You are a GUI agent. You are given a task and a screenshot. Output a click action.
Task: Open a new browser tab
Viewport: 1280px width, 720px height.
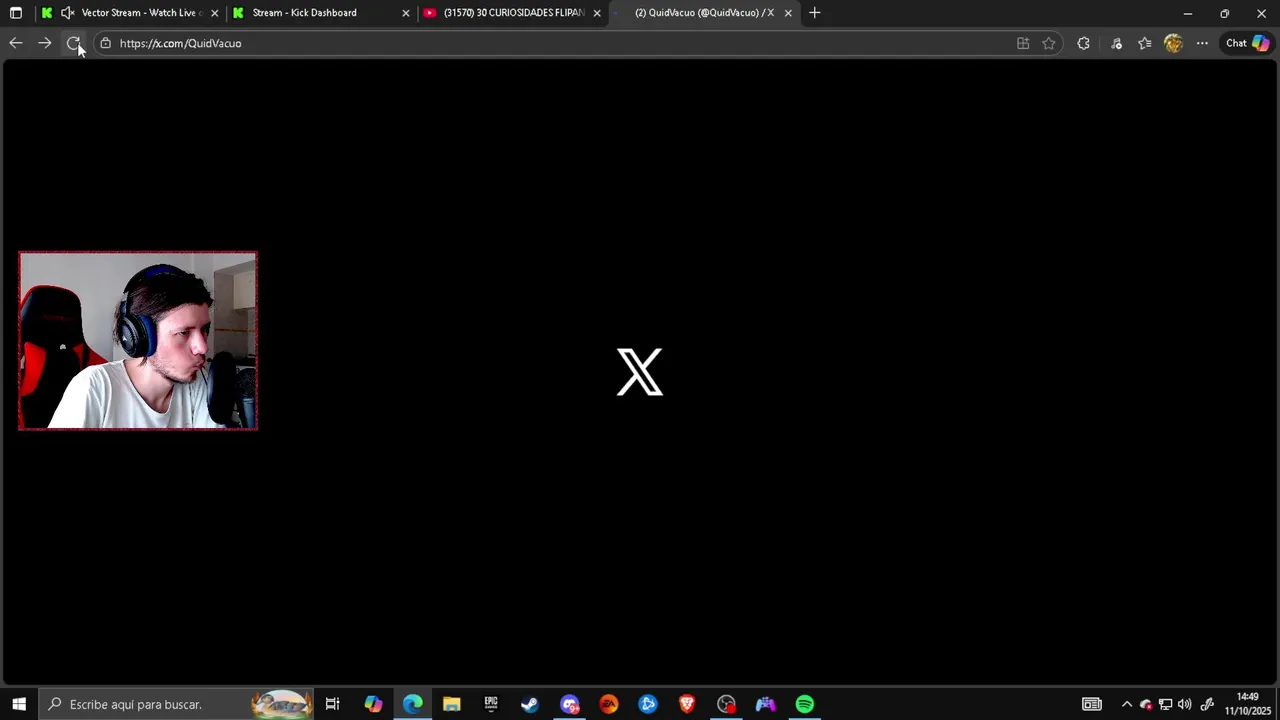click(x=814, y=13)
